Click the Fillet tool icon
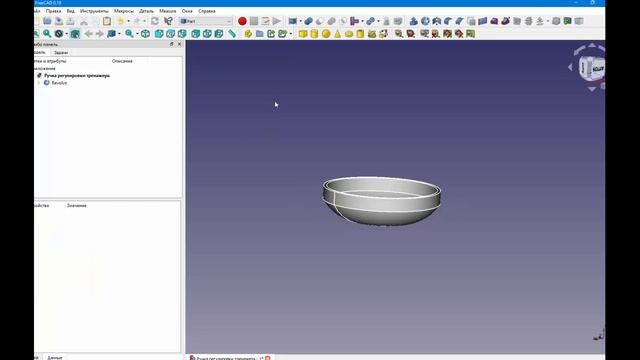The height and width of the screenshot is (360, 640). click(448, 21)
